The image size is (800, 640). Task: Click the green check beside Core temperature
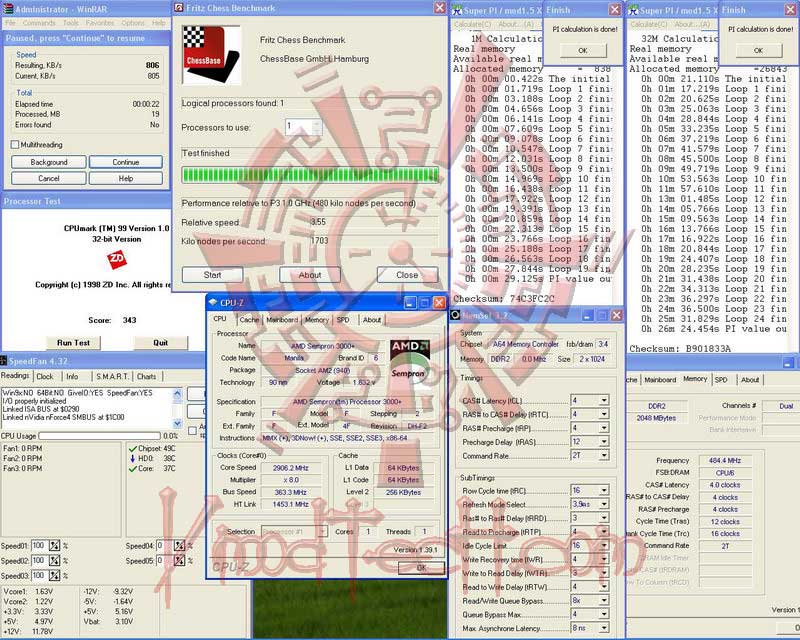click(x=133, y=469)
